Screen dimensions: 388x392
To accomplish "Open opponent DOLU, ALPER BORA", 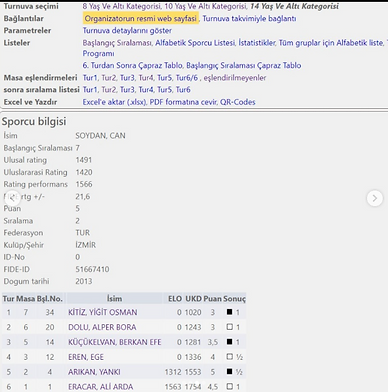I will (x=102, y=327).
